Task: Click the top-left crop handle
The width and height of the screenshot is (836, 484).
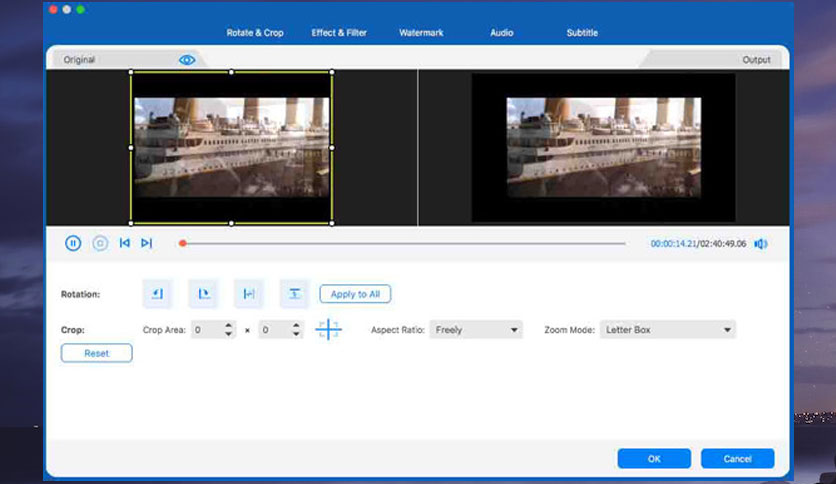Action: pos(131,72)
